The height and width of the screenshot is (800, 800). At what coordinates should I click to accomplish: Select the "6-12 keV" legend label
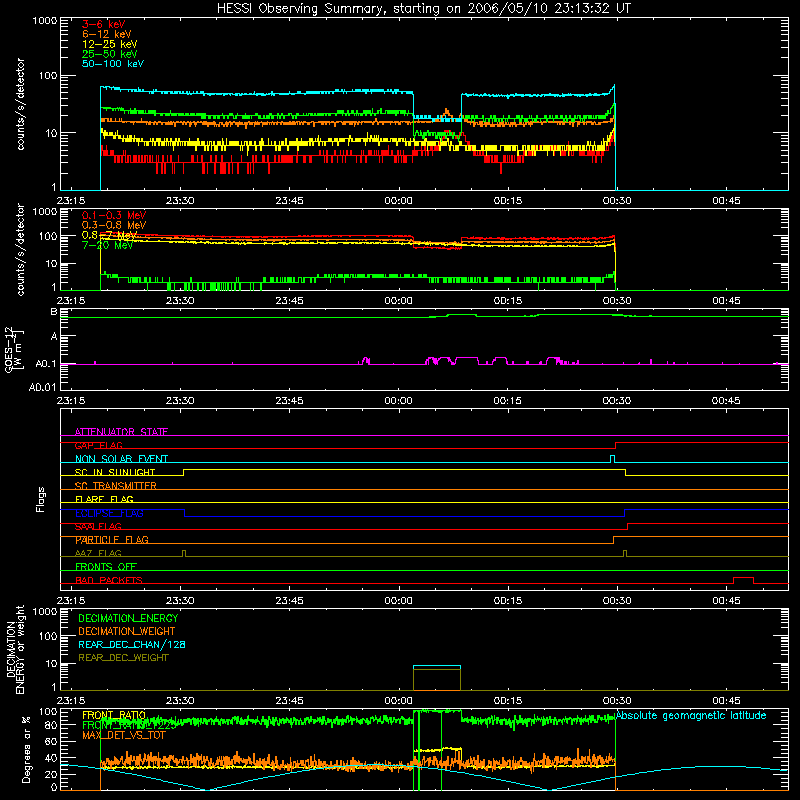coord(107,34)
